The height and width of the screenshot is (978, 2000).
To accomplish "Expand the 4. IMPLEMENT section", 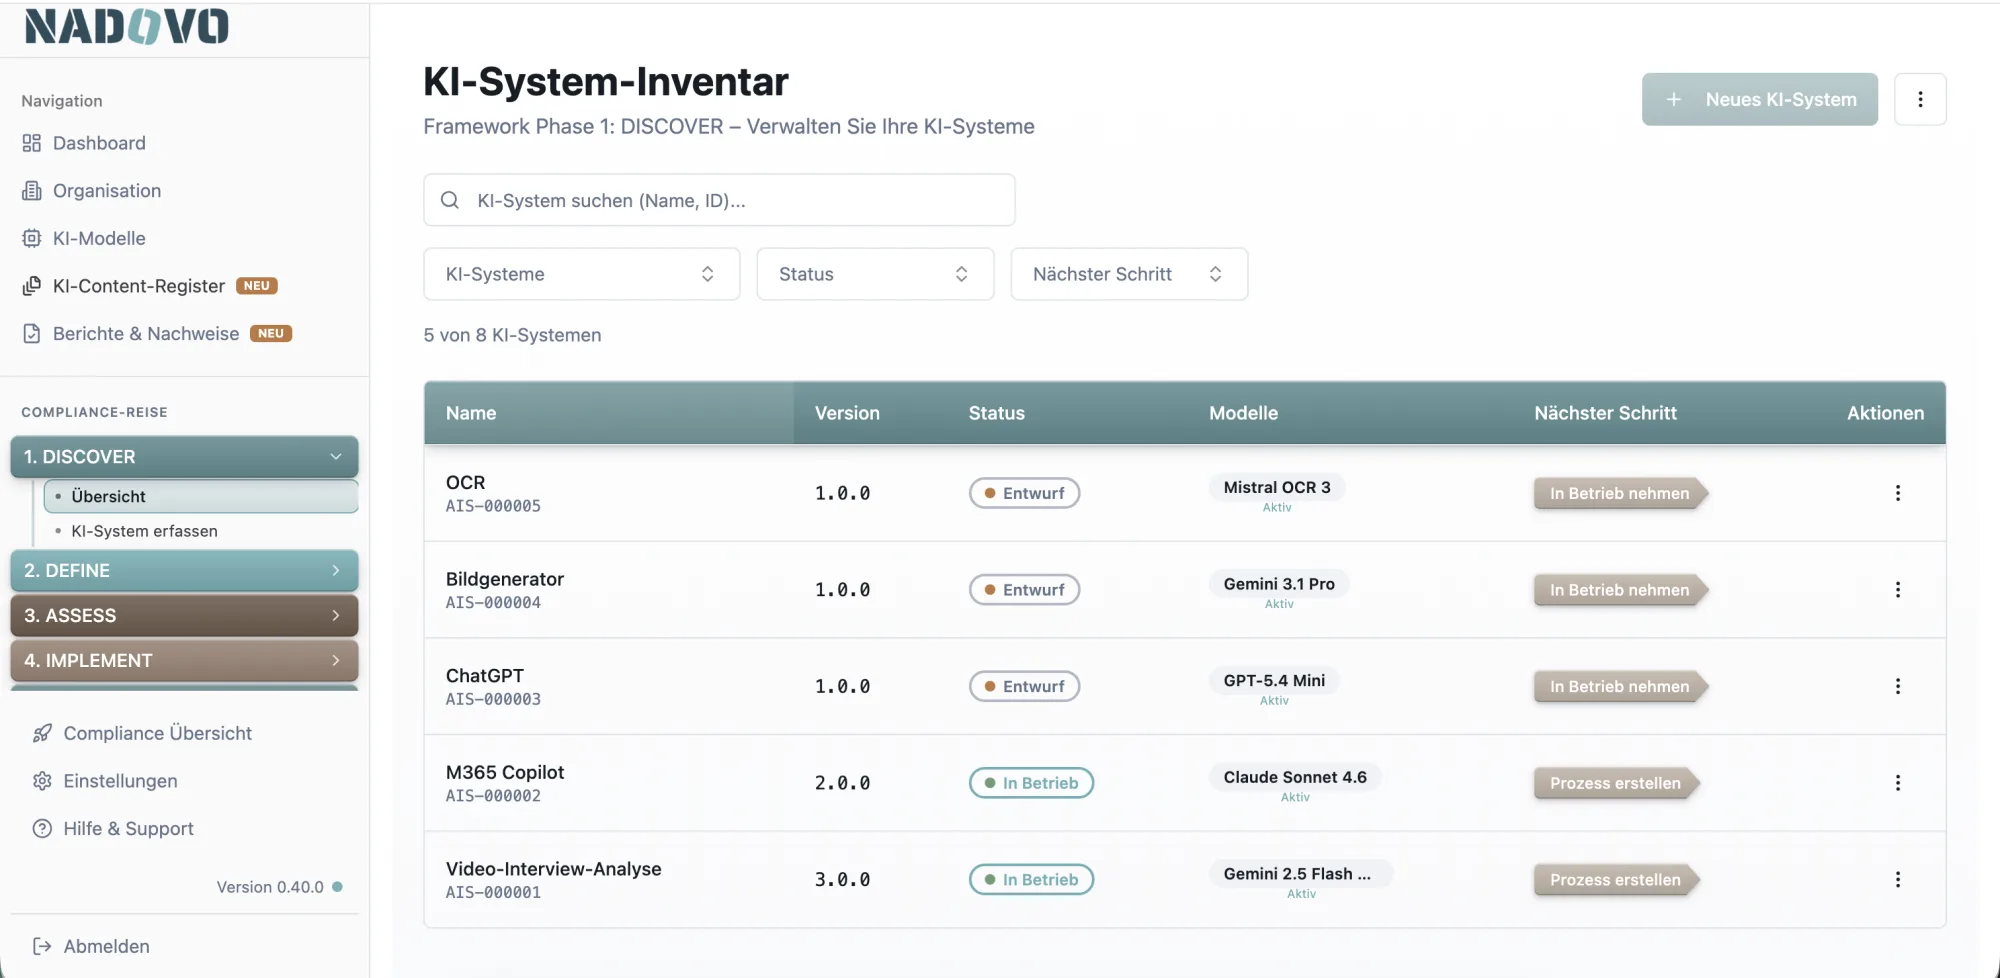I will (x=184, y=661).
